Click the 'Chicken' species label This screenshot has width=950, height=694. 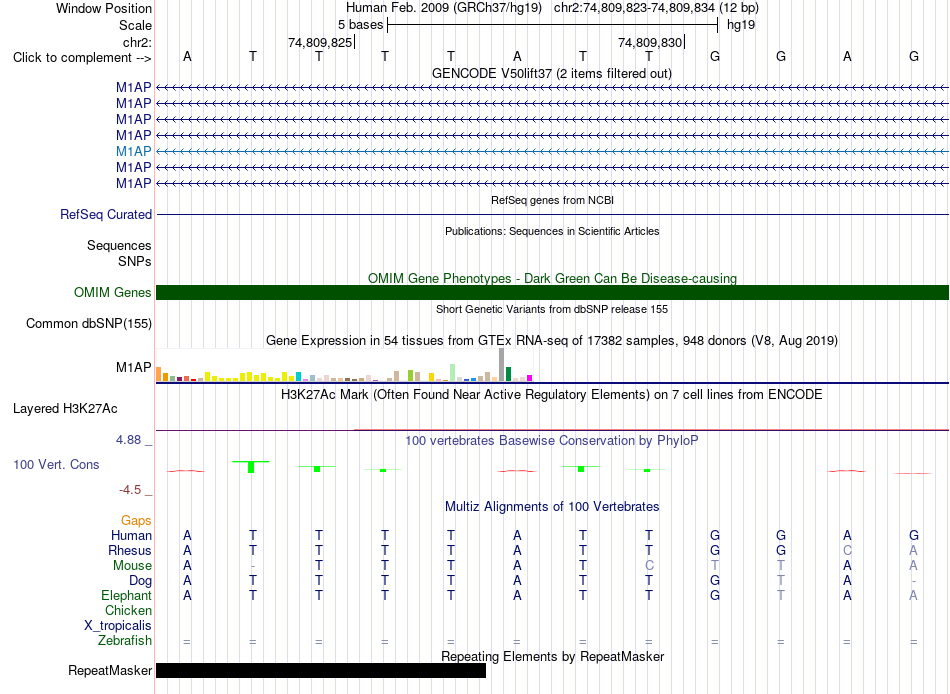[128, 610]
